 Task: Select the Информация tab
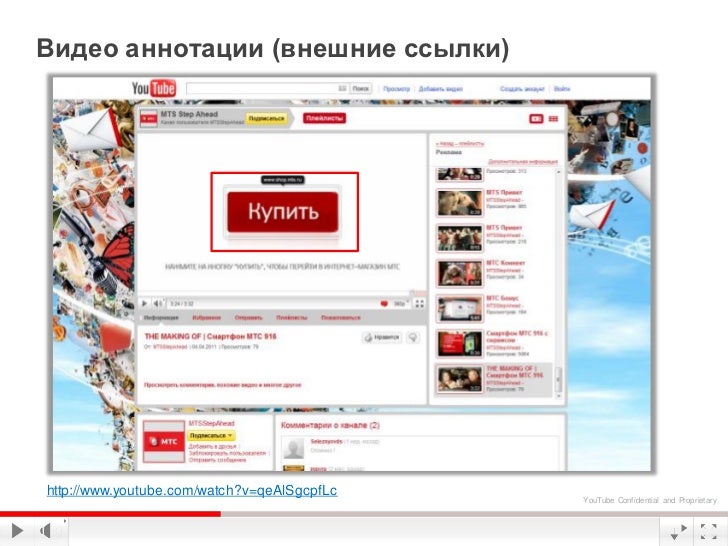pos(161,318)
